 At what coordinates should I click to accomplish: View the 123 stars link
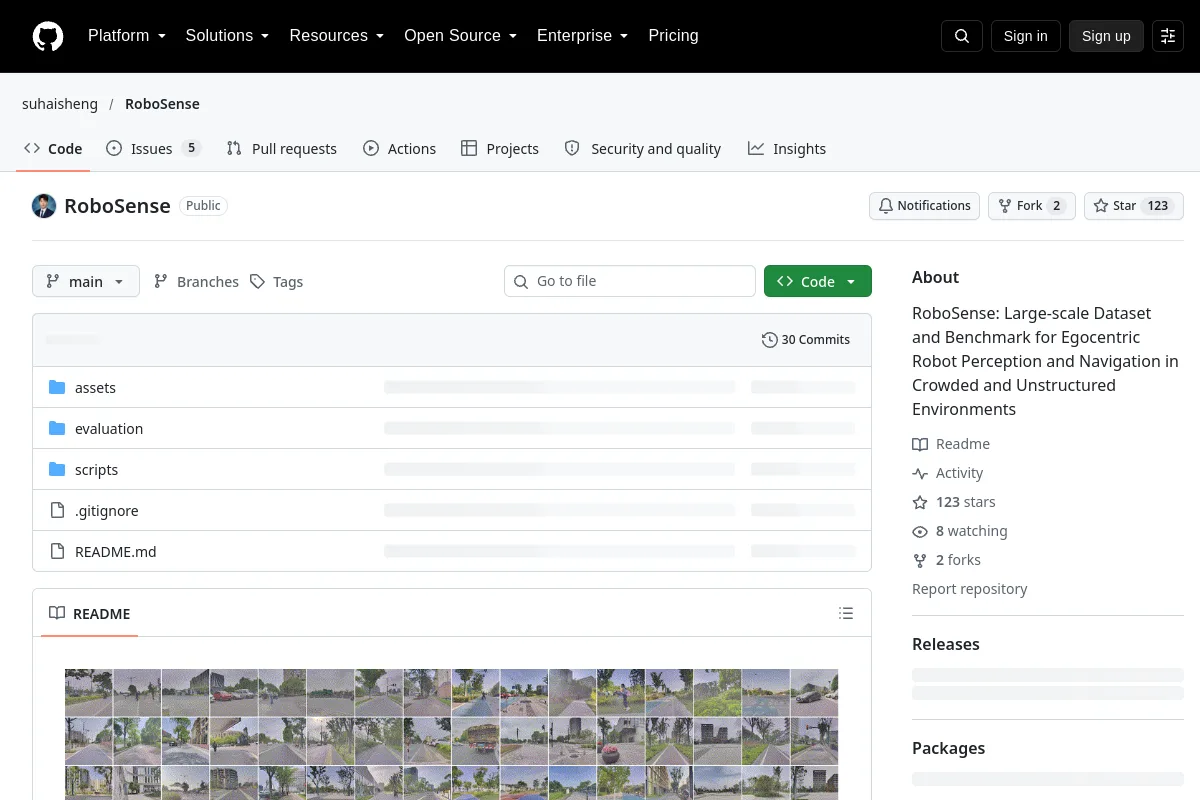(954, 502)
